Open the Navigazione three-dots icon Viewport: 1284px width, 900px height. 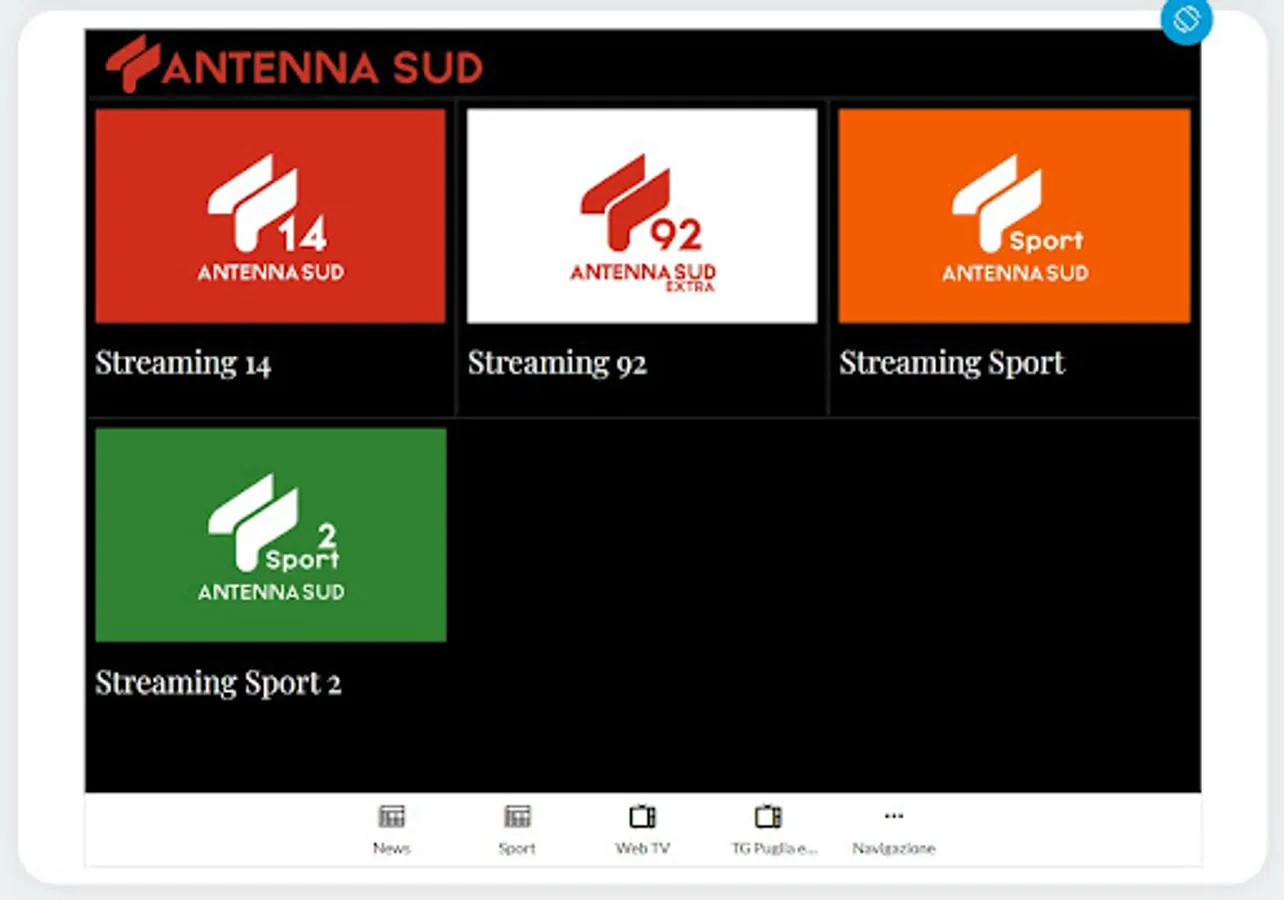pyautogui.click(x=894, y=816)
